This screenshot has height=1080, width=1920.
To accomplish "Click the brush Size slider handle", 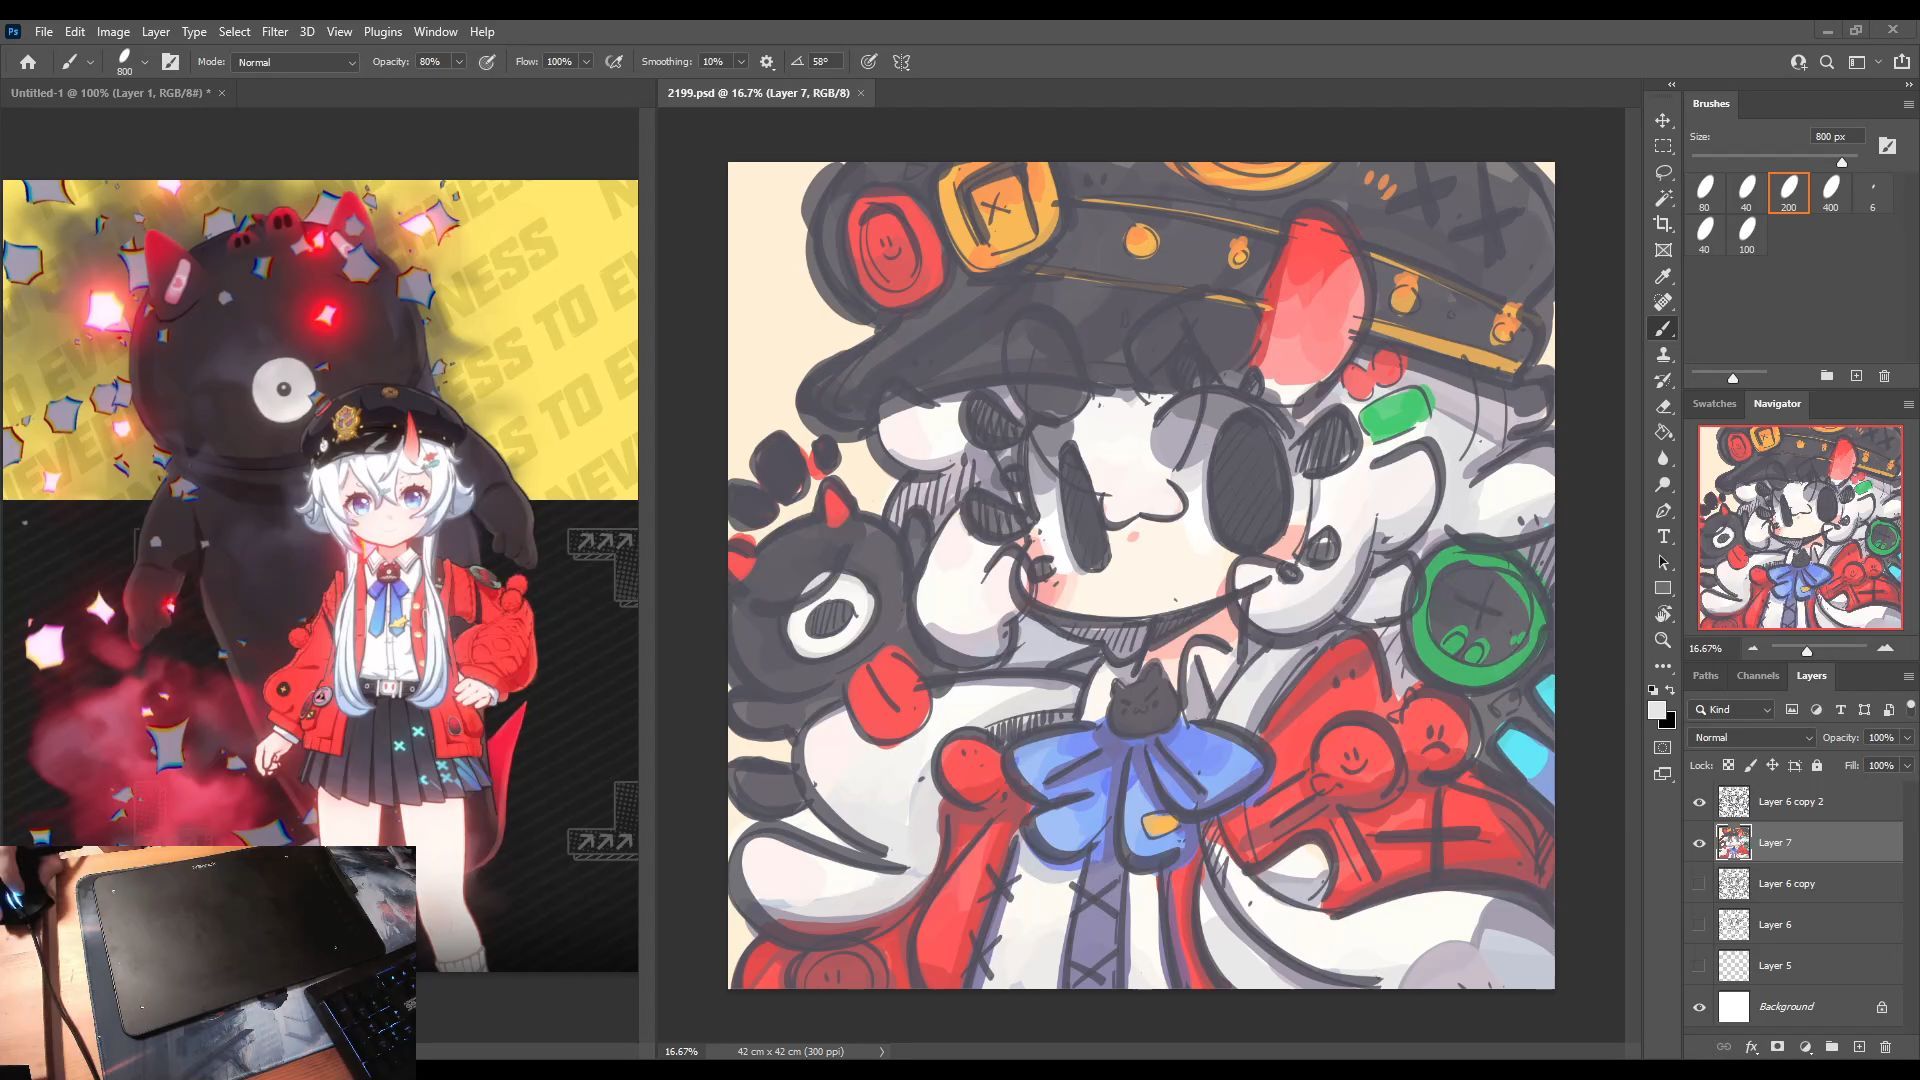I will pos(1842,162).
